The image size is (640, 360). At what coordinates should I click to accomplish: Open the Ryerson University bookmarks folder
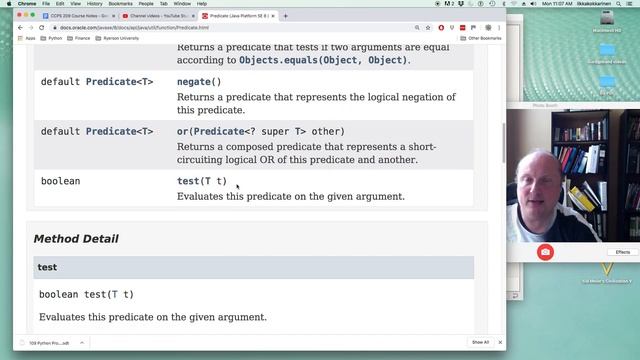coord(117,38)
